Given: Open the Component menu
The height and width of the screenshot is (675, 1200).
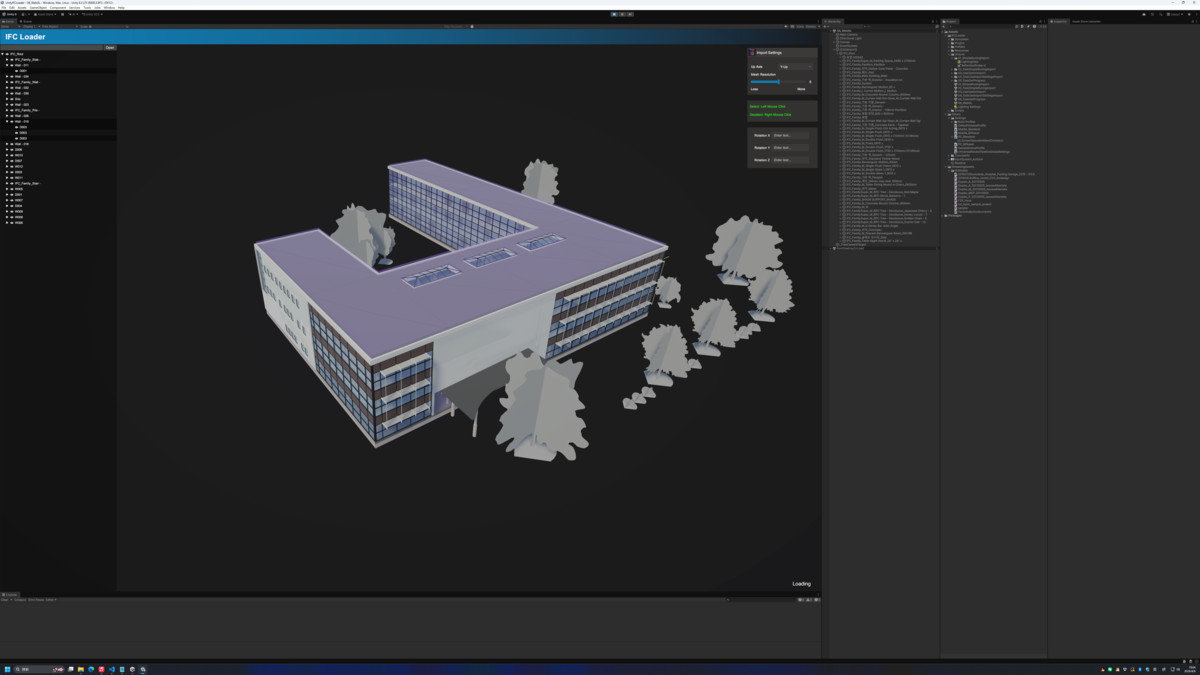Looking at the screenshot, I should point(57,8).
